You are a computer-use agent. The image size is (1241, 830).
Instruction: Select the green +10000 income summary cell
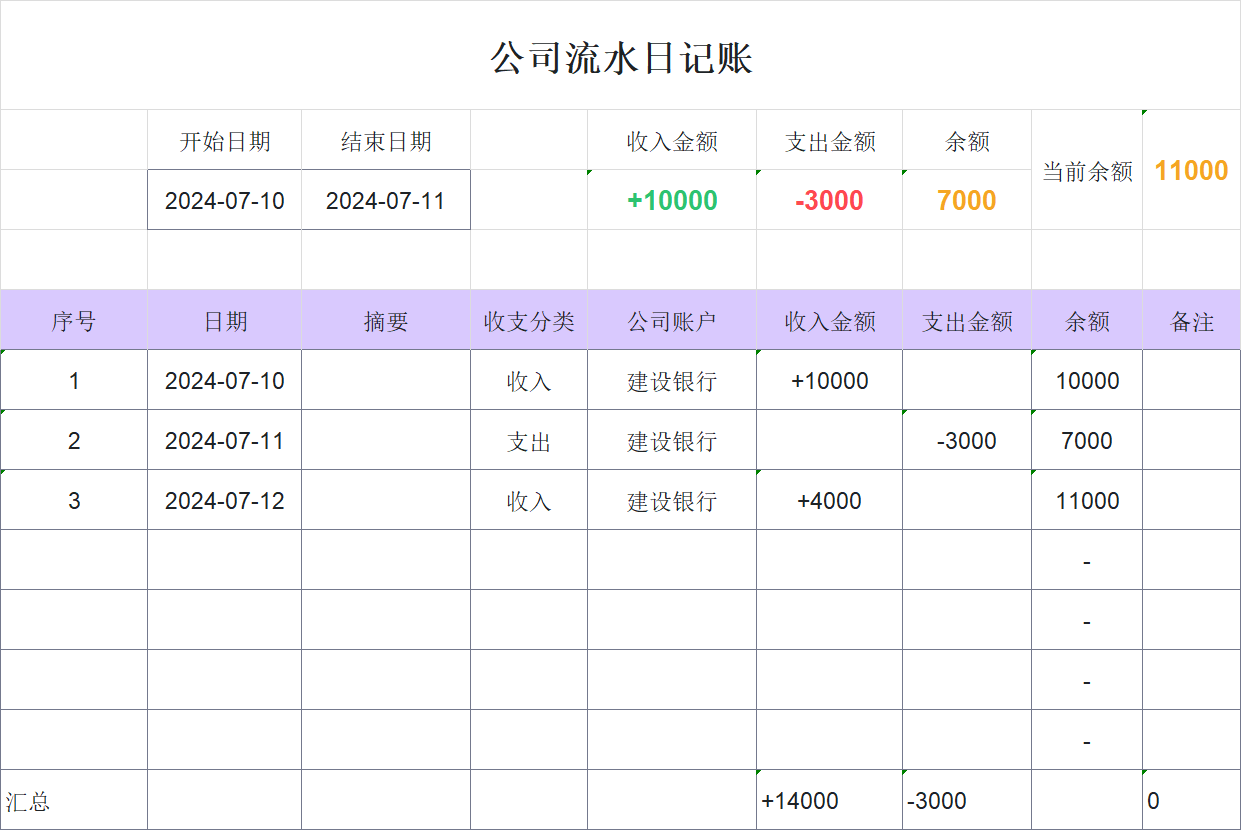point(670,200)
